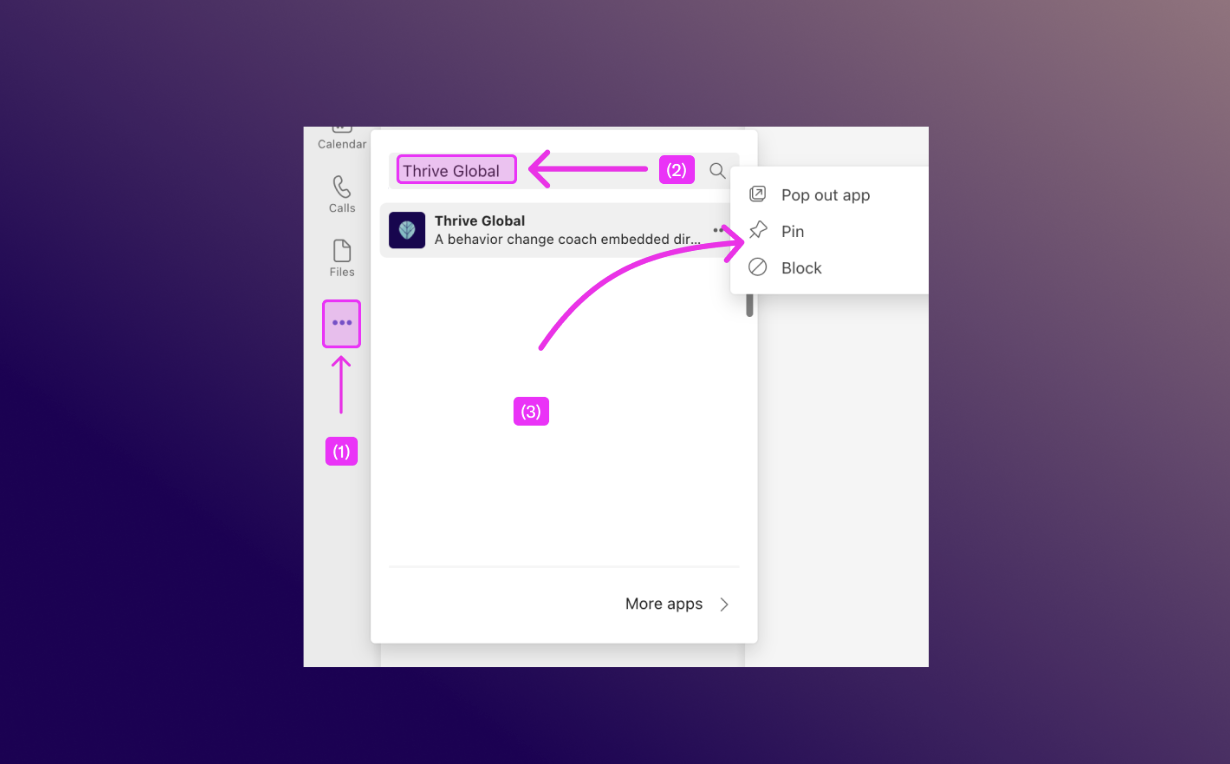This screenshot has width=1230, height=764.
Task: Open the Calls app in sidebar
Action: coord(342,194)
